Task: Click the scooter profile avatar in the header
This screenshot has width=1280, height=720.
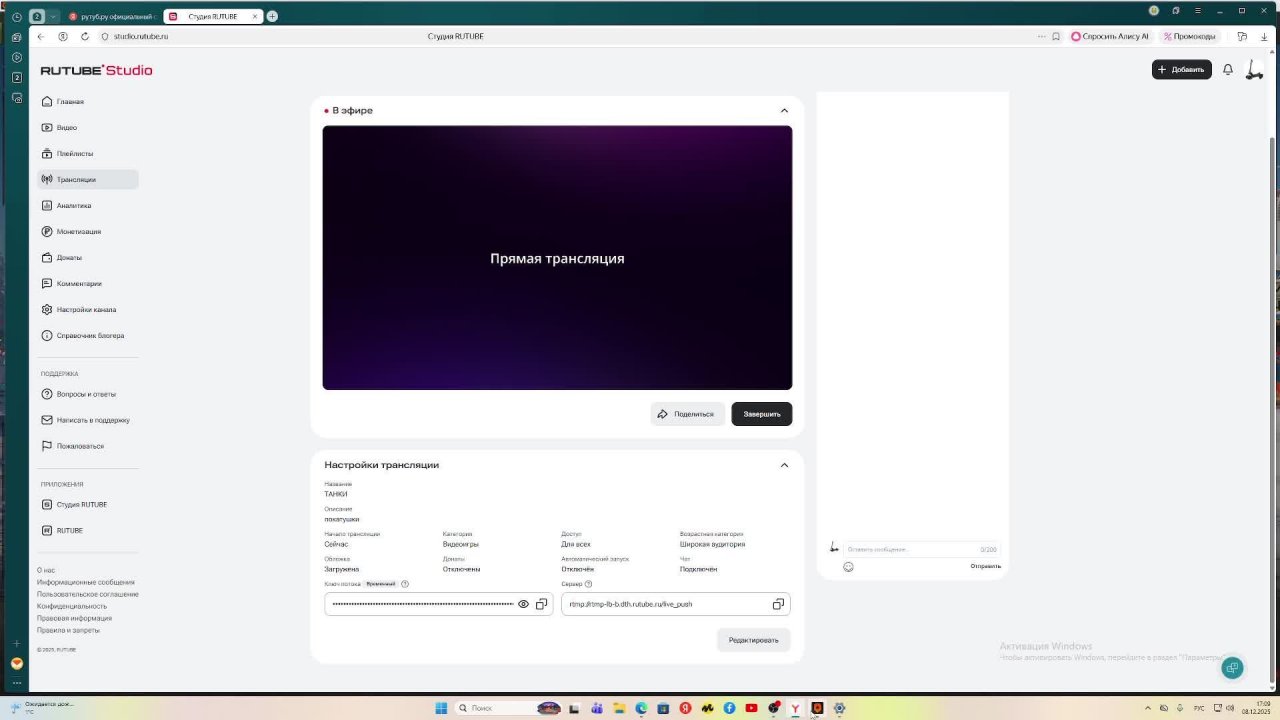Action: tap(1254, 70)
